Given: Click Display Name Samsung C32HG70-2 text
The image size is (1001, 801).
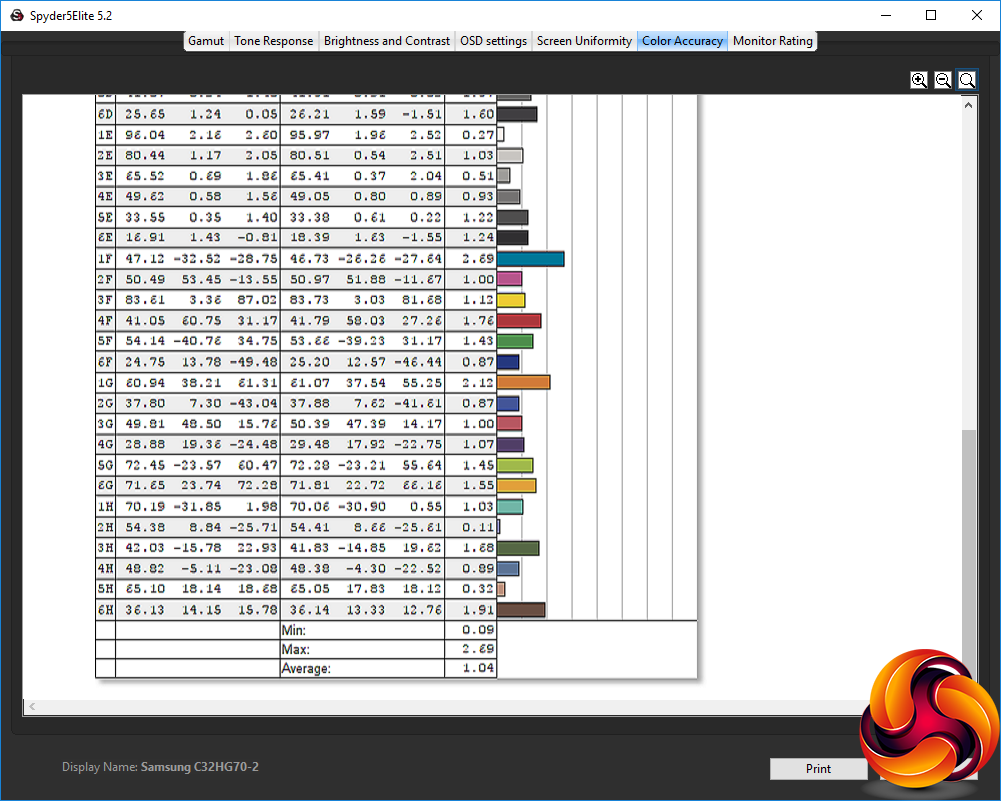Looking at the screenshot, I should point(160,767).
